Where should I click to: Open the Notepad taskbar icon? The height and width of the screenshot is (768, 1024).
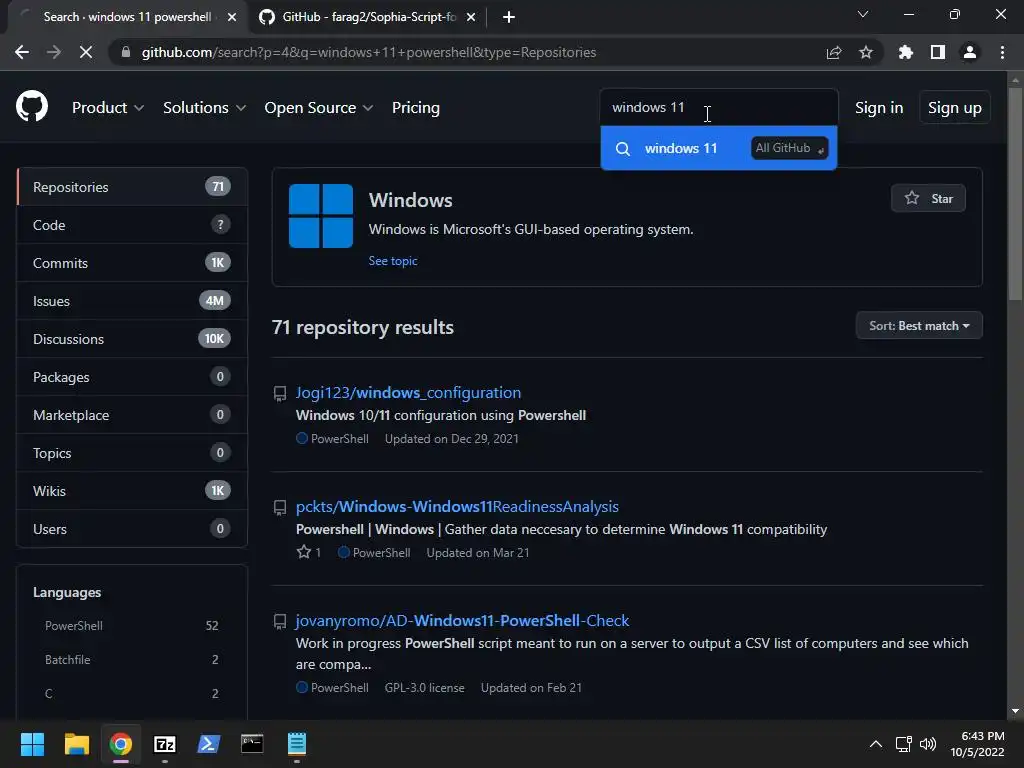click(296, 743)
